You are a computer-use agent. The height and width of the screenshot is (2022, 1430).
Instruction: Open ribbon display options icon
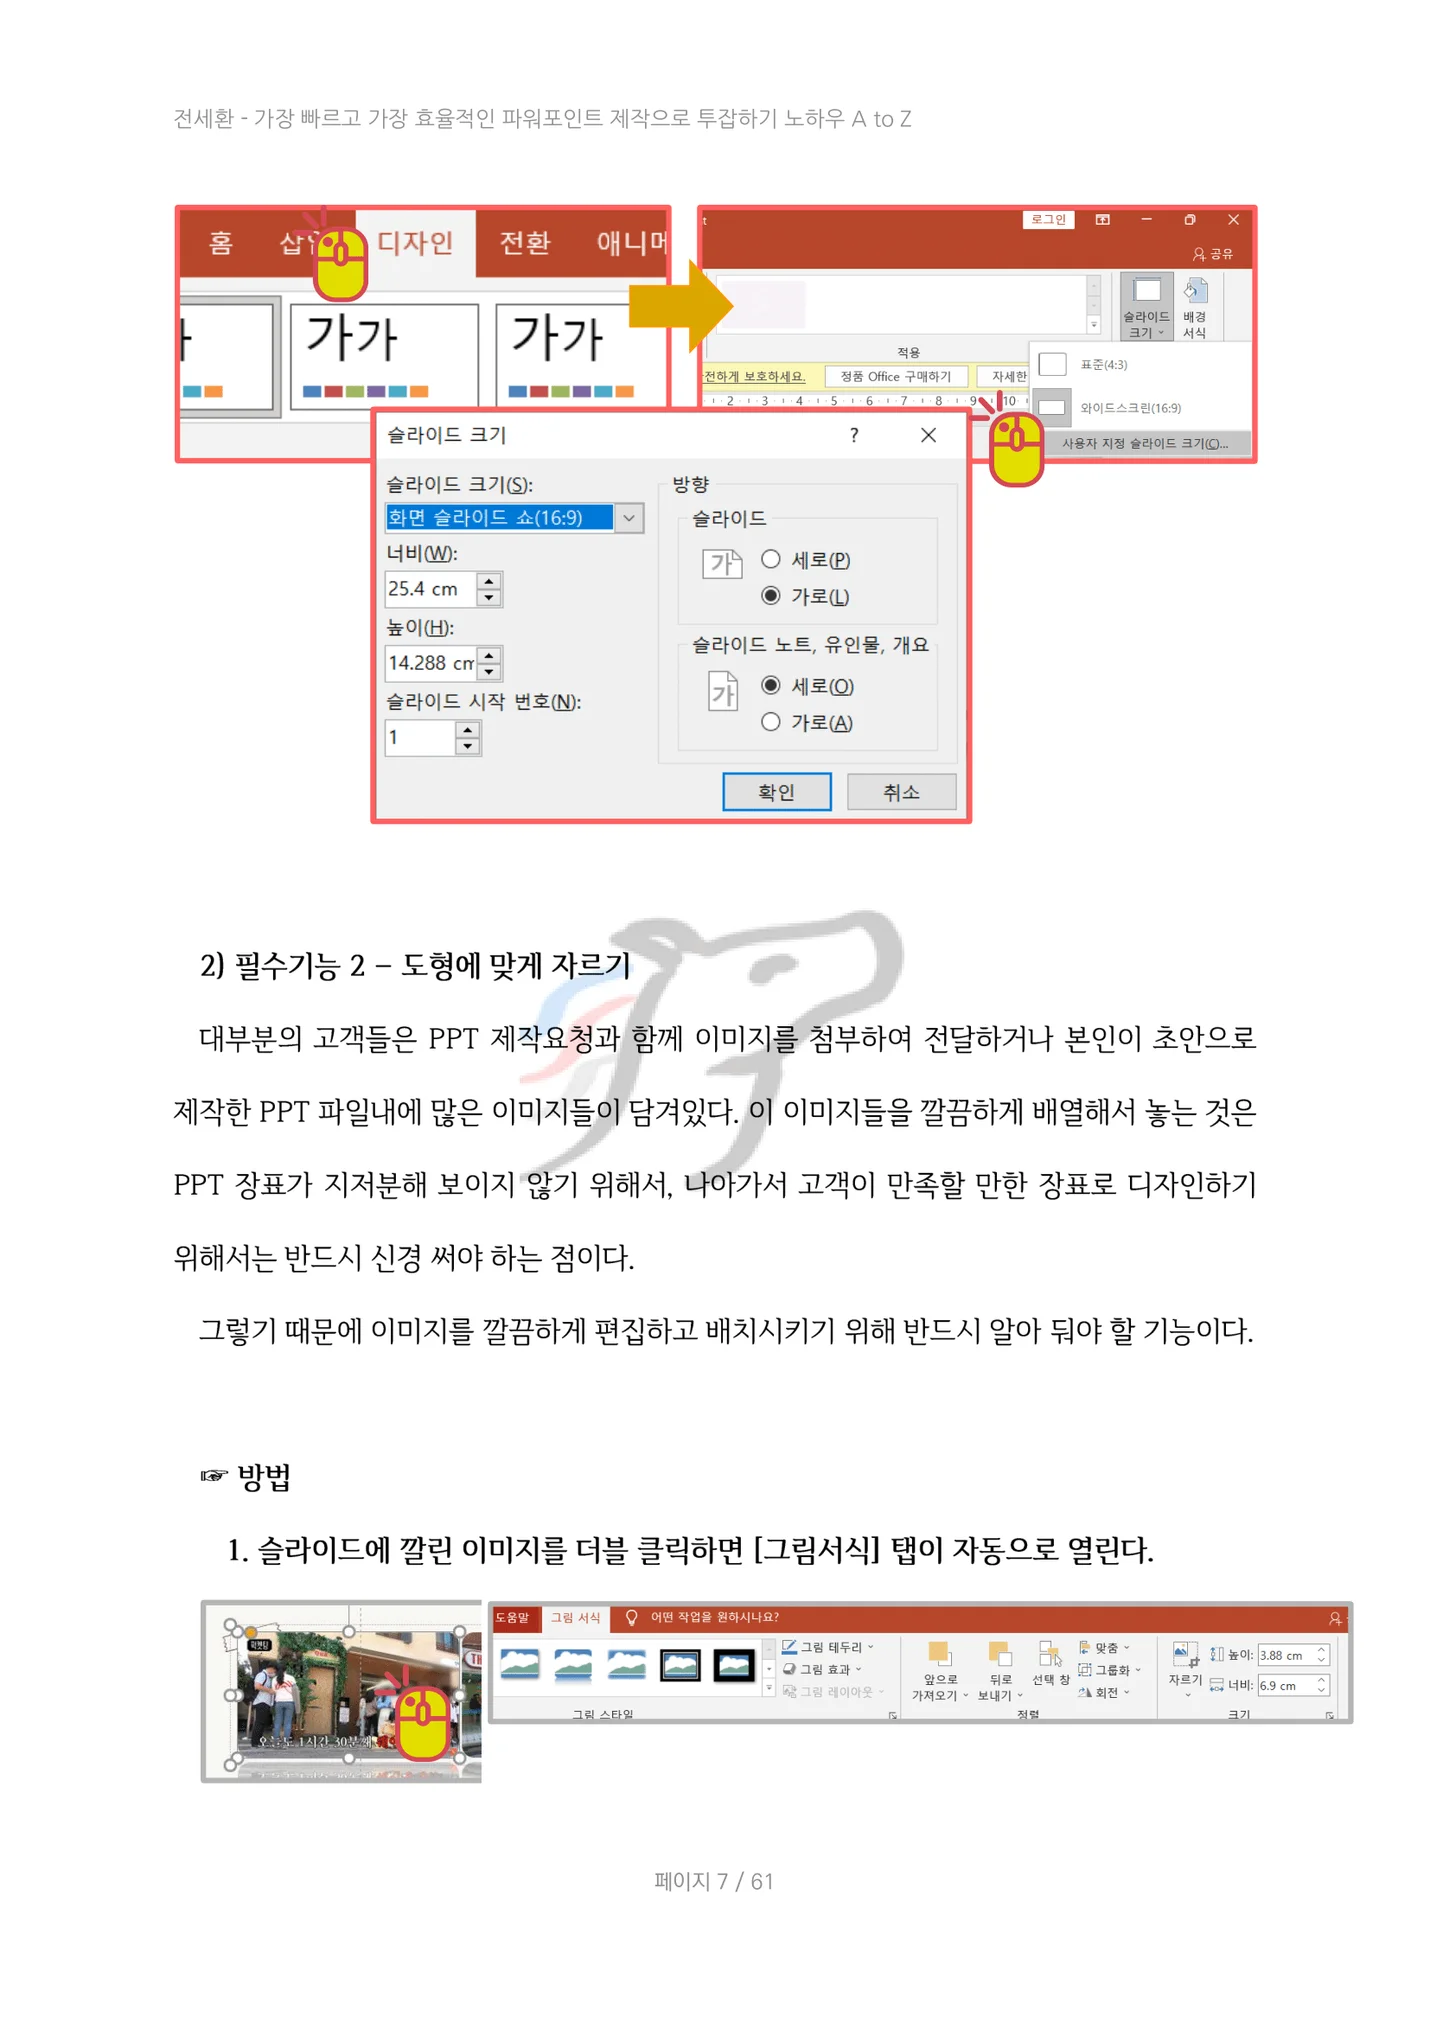click(1102, 219)
